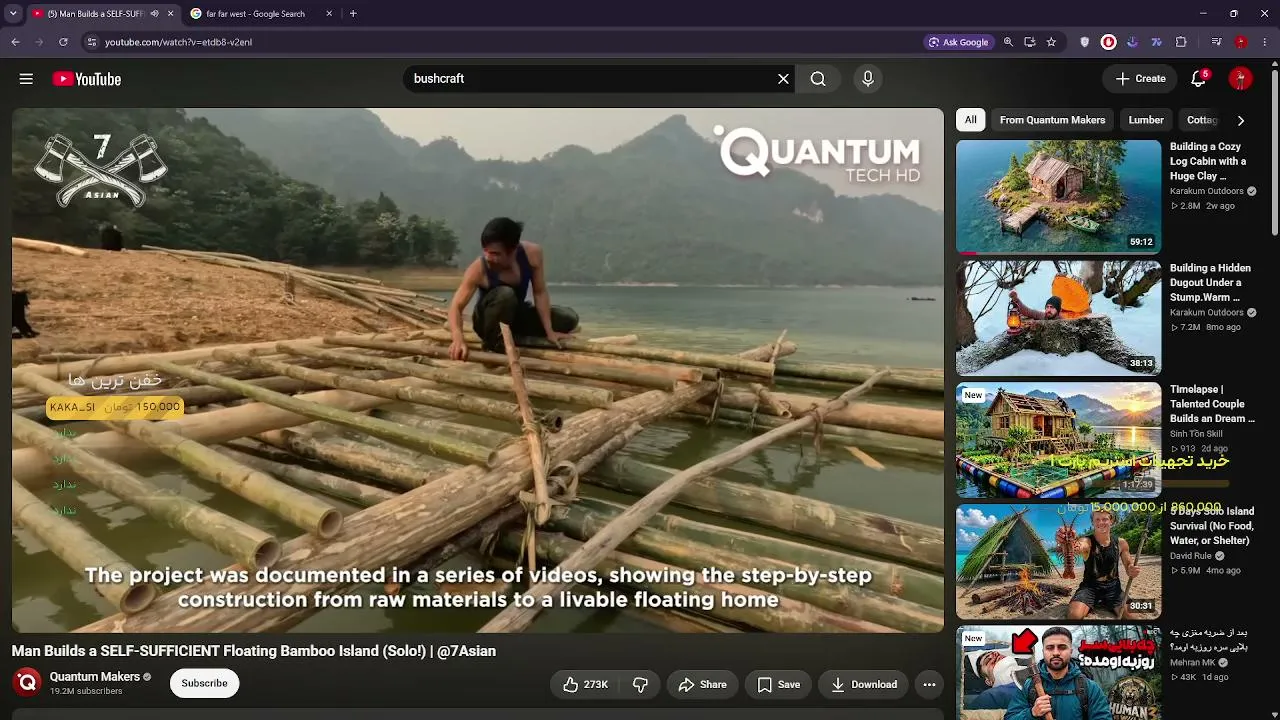Viewport: 1280px width, 720px height.
Task: Open the Extensions puzzle icon
Action: pos(1181,42)
